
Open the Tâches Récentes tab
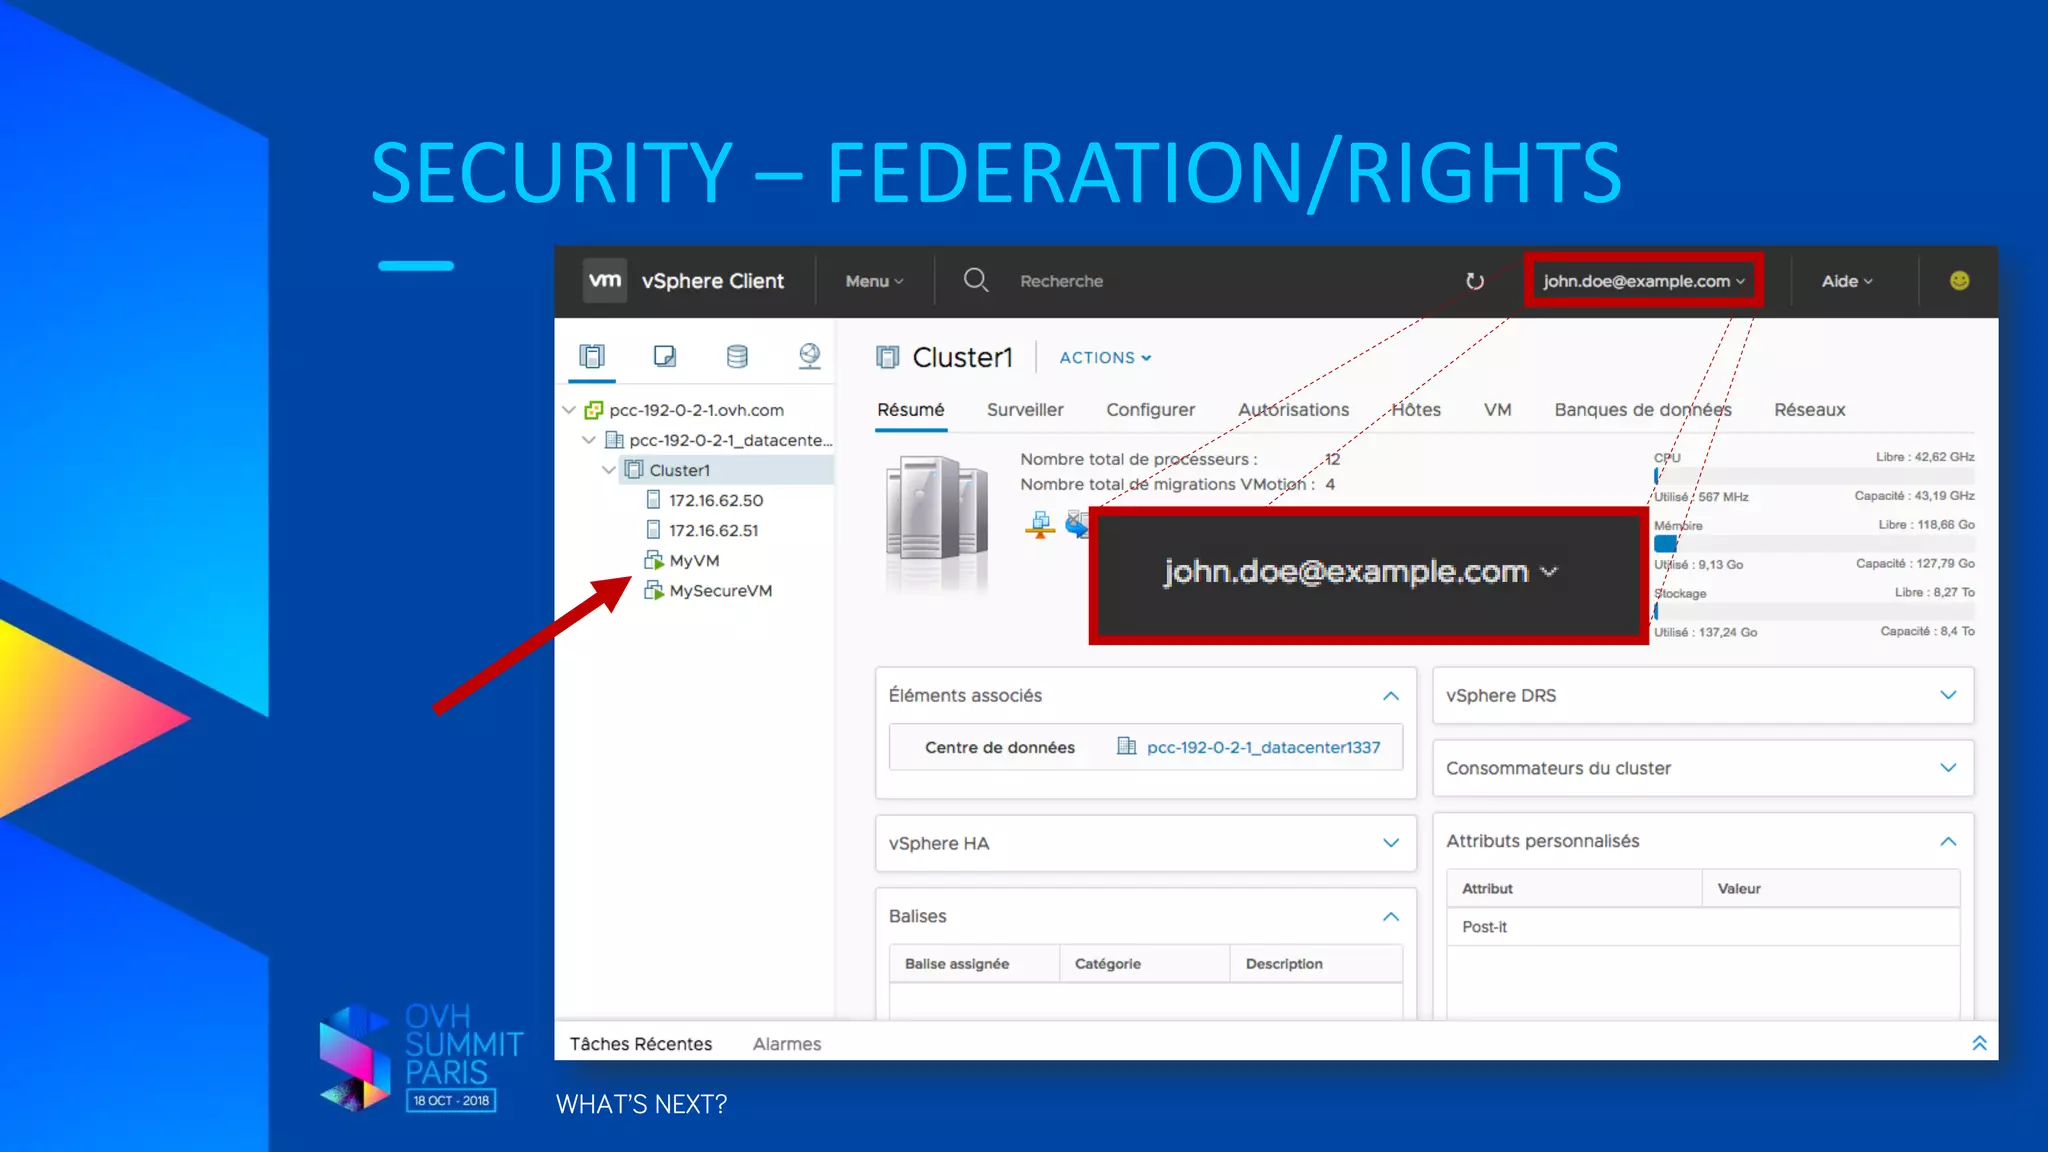click(641, 1044)
